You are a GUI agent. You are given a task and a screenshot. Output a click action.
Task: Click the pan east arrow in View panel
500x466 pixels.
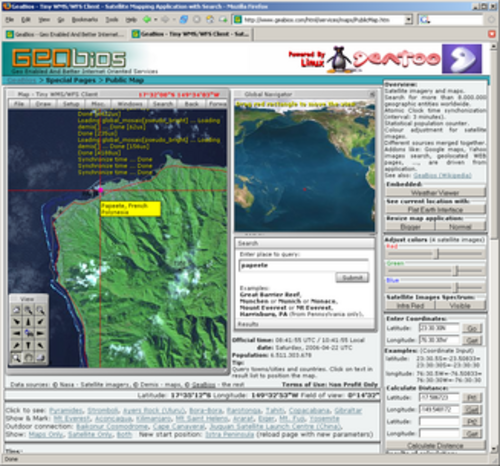pos(40,333)
